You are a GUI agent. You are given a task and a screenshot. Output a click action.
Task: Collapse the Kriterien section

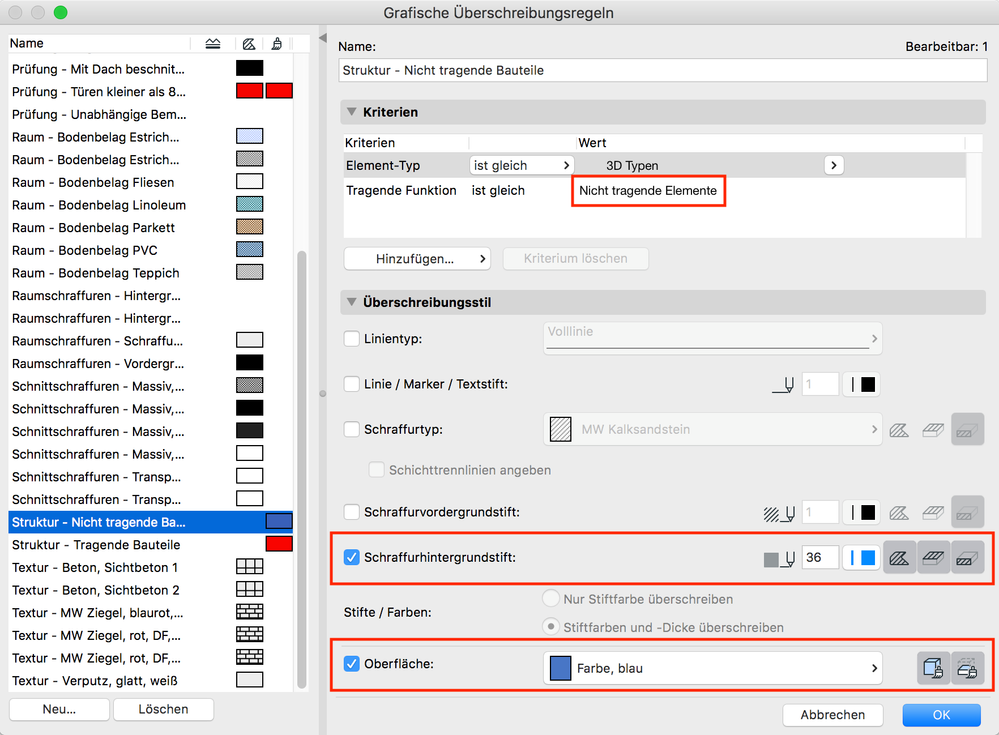coord(351,111)
